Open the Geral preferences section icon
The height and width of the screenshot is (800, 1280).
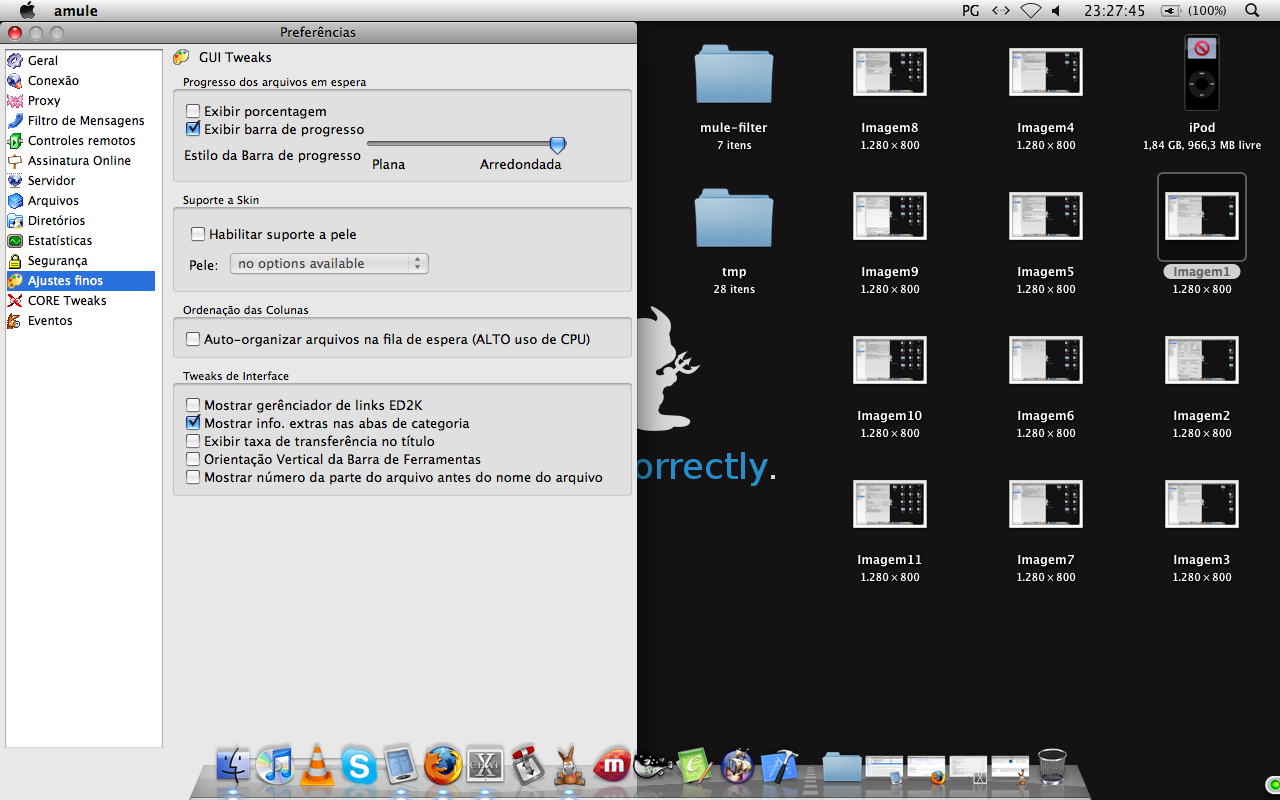(15, 61)
